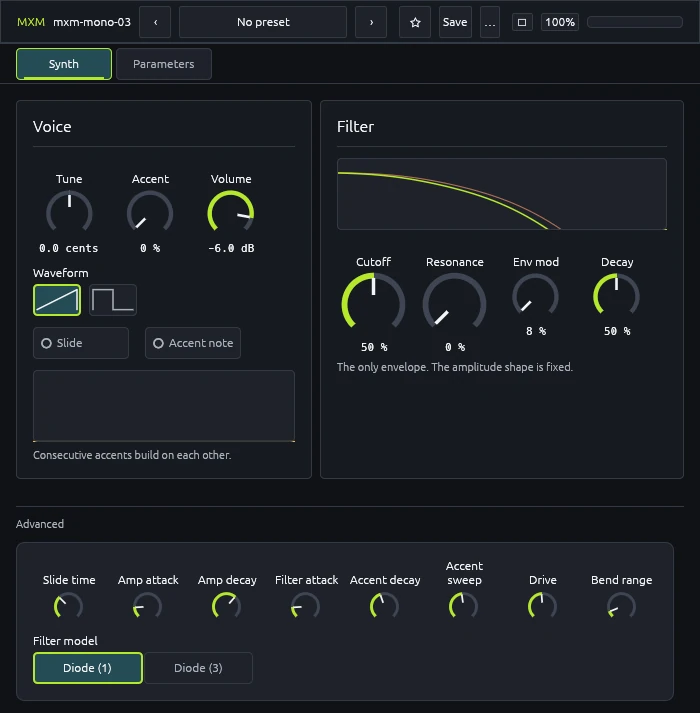Click the filter Decay knob
700x713 pixels.
coord(616,296)
